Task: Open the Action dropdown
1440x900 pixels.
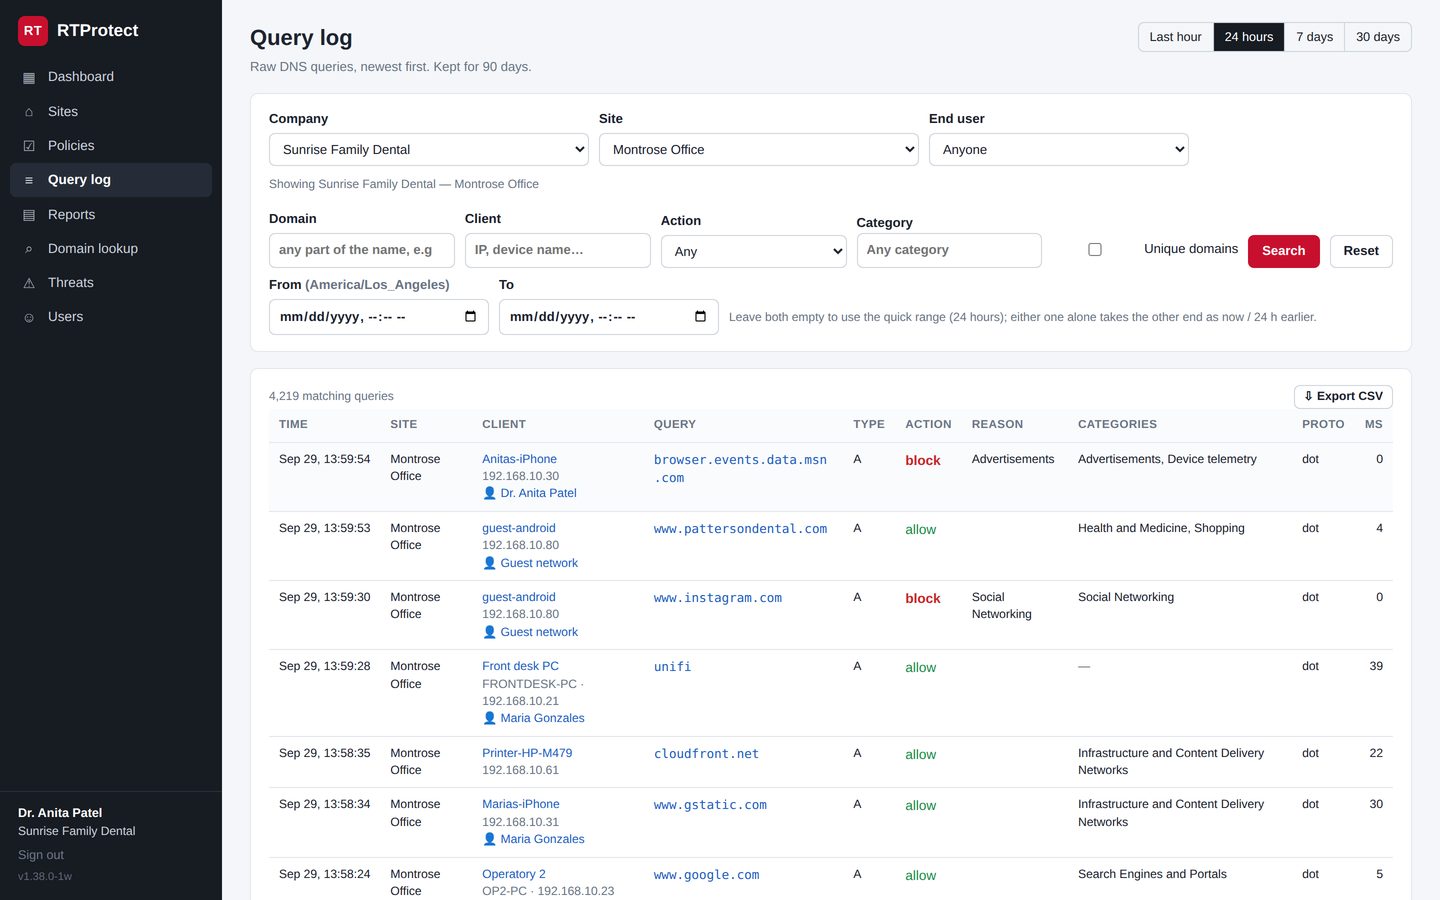Action: [754, 252]
